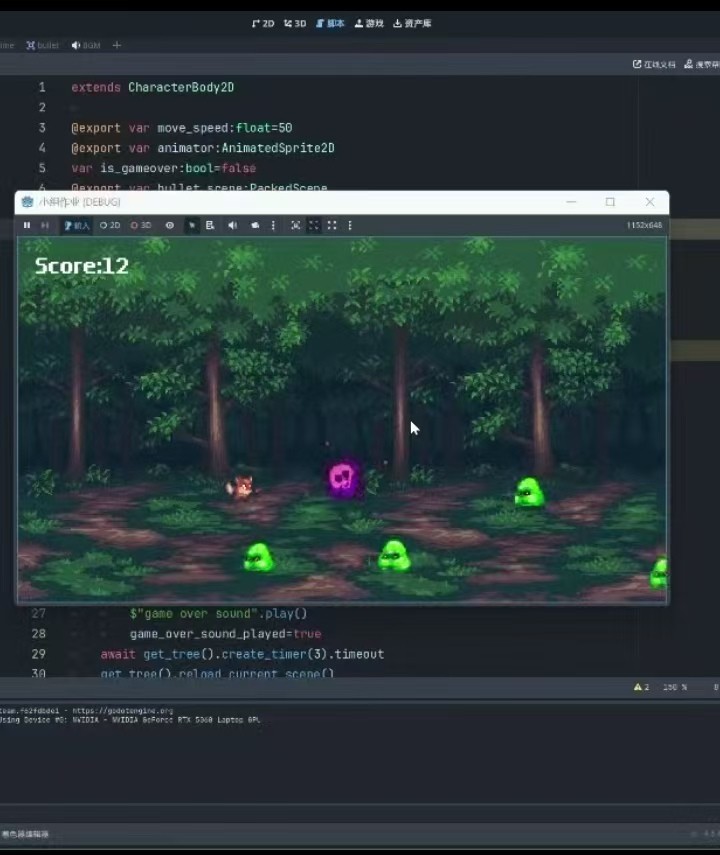Screen dimensions: 720x855
Task: Open the Online Docs link
Action: pos(654,64)
